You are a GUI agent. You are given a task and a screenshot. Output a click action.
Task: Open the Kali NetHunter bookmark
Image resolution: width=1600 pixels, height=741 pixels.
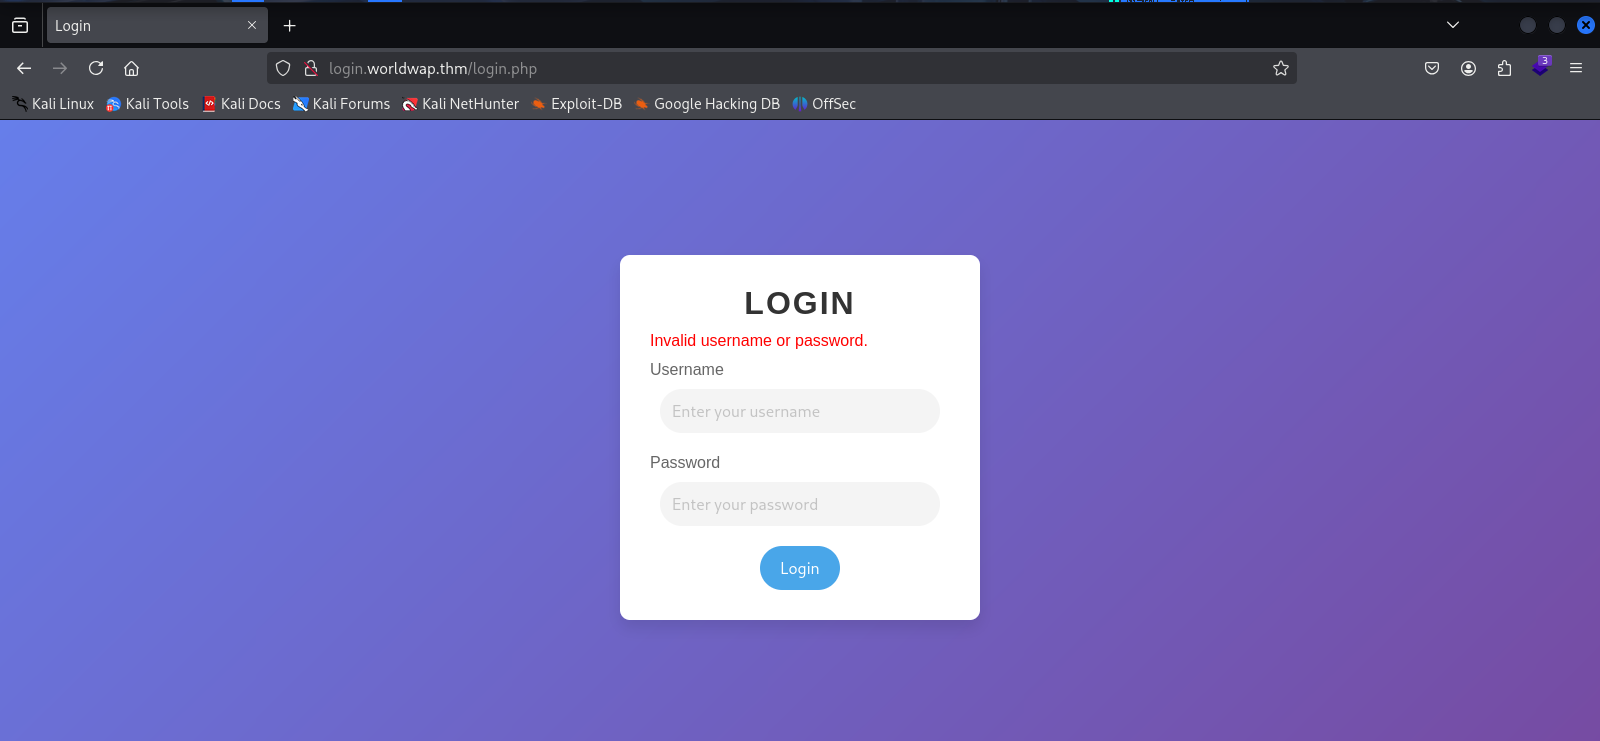coord(461,104)
